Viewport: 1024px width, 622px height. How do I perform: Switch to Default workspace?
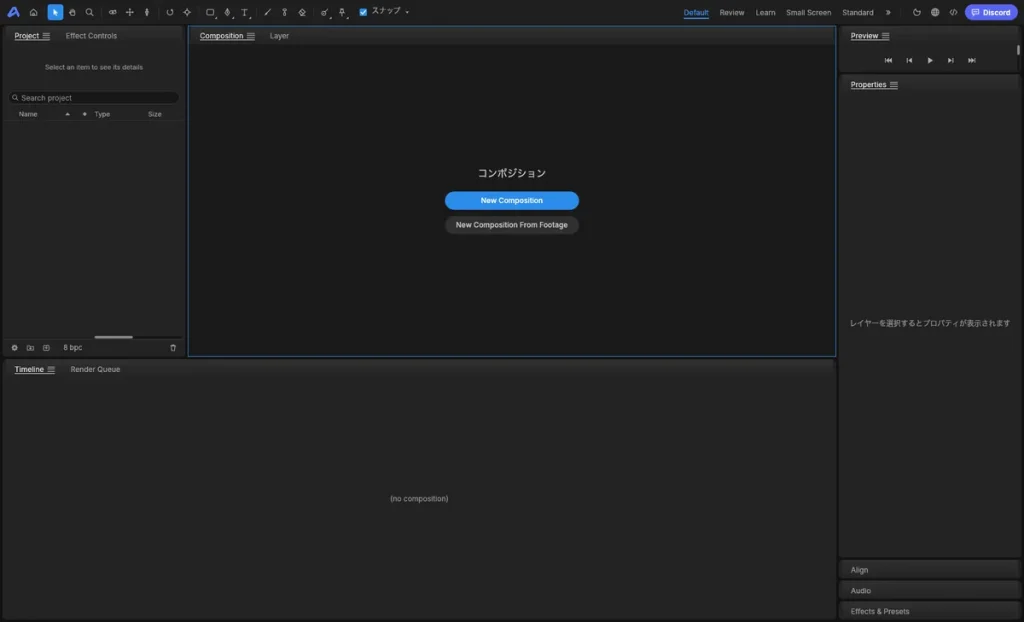coord(696,12)
